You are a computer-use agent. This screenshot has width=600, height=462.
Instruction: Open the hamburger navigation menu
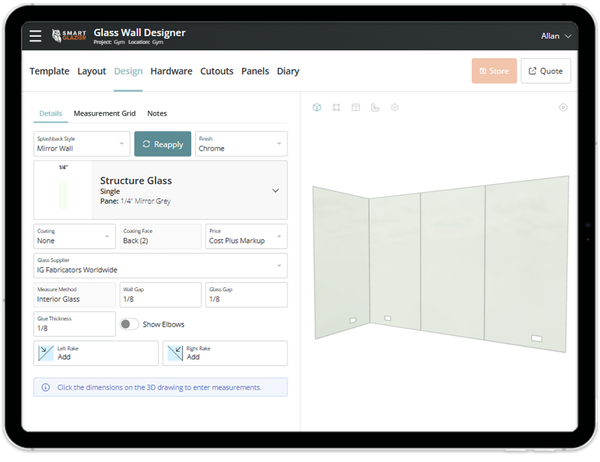click(35, 36)
